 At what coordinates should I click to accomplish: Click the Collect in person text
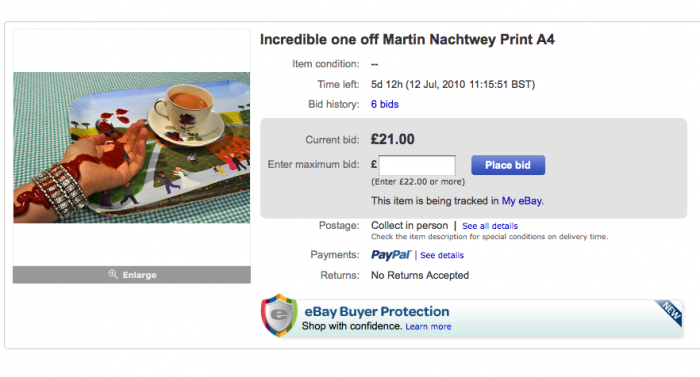tap(409, 226)
